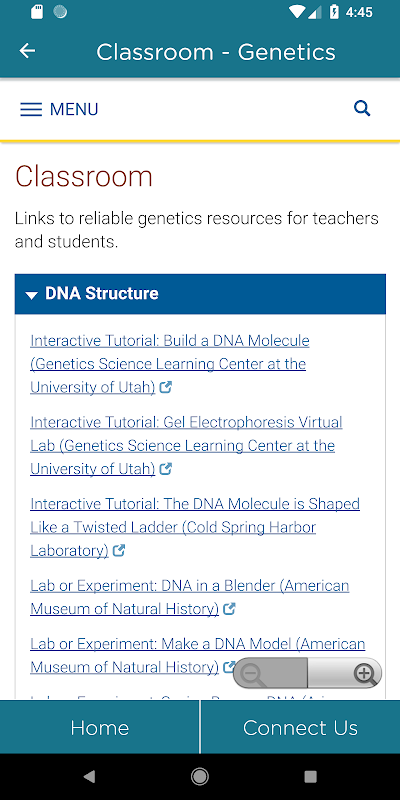Click external link icon after Twisted Ladder link
Screen dimensions: 400x800
(119, 551)
